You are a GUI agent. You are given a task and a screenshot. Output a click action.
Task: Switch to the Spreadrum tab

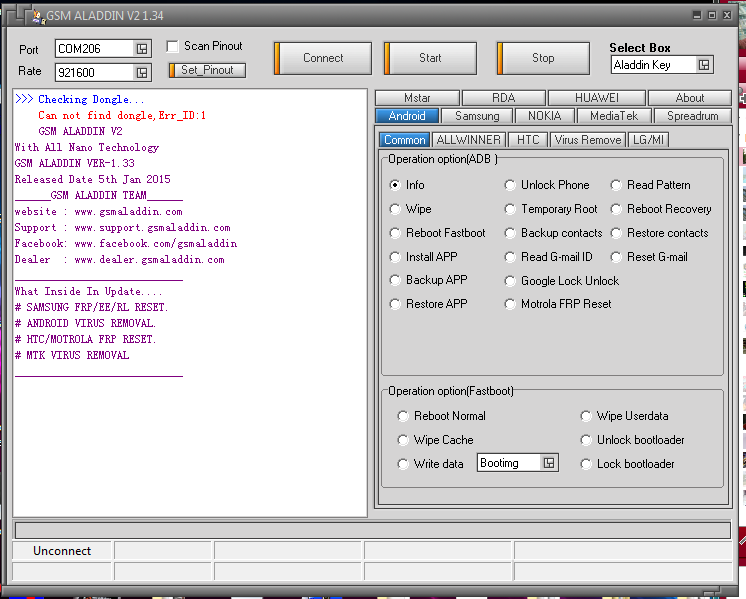pyautogui.click(x=692, y=116)
